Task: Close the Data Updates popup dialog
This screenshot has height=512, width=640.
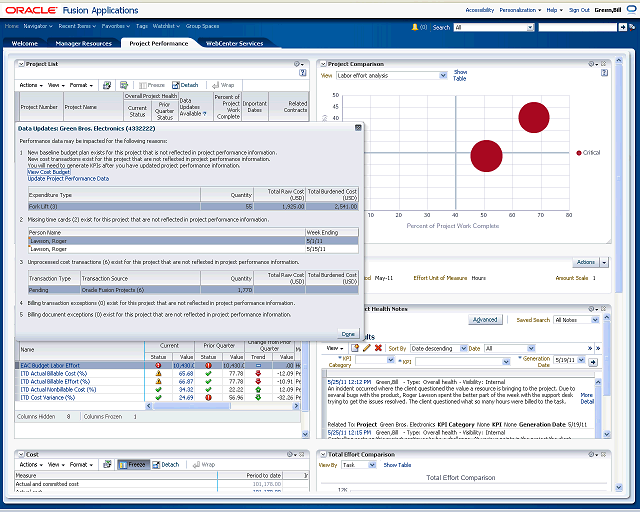Action: 358,128
